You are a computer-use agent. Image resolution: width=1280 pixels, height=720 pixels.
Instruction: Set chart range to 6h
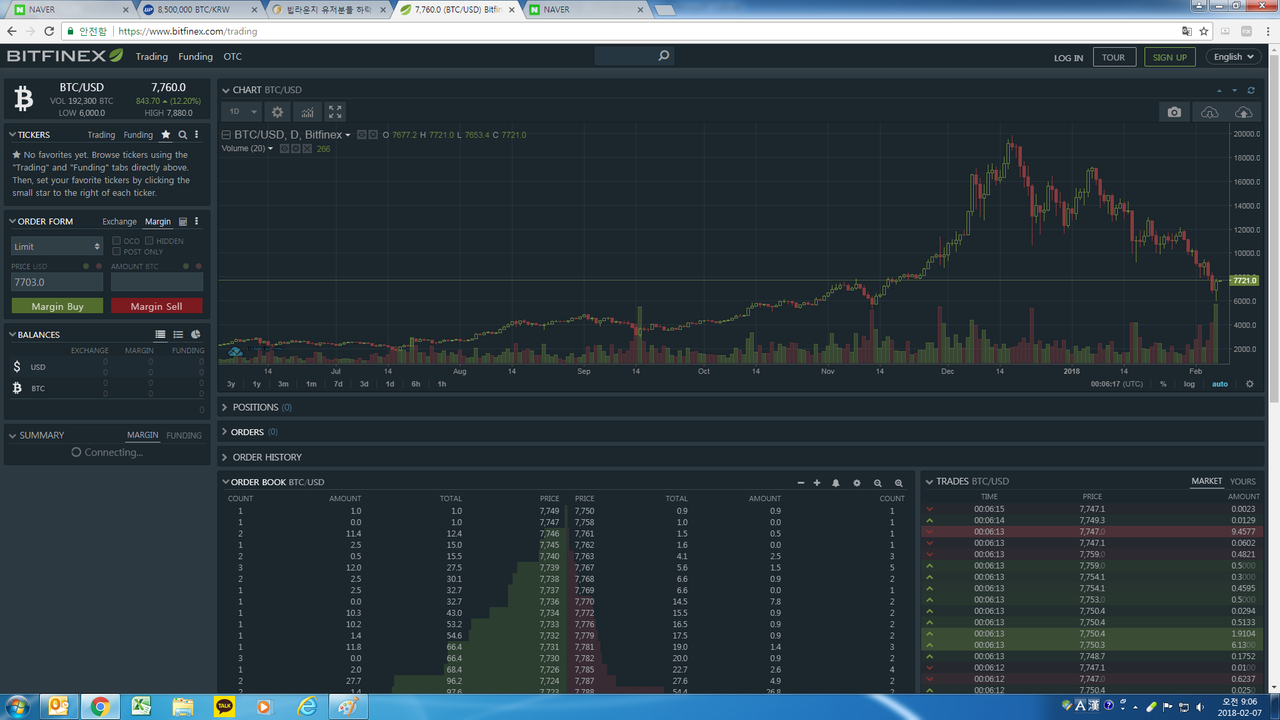(416, 384)
